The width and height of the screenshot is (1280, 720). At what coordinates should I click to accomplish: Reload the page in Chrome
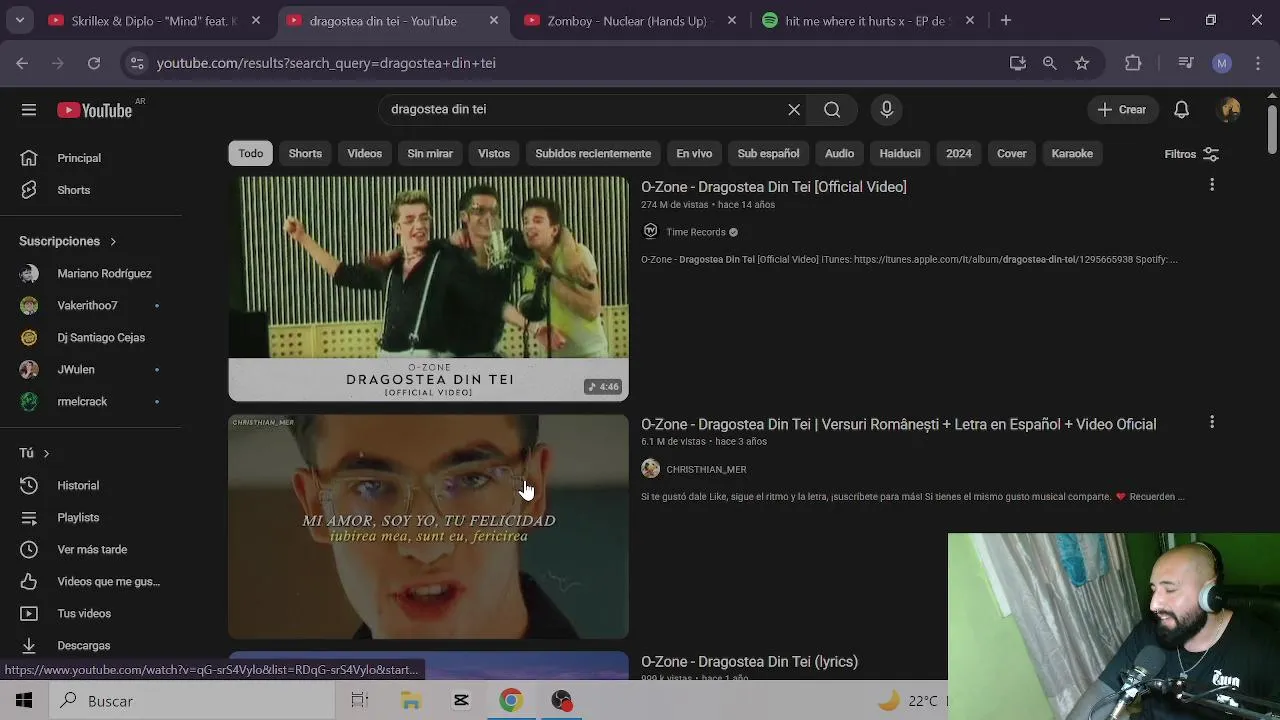(x=93, y=63)
